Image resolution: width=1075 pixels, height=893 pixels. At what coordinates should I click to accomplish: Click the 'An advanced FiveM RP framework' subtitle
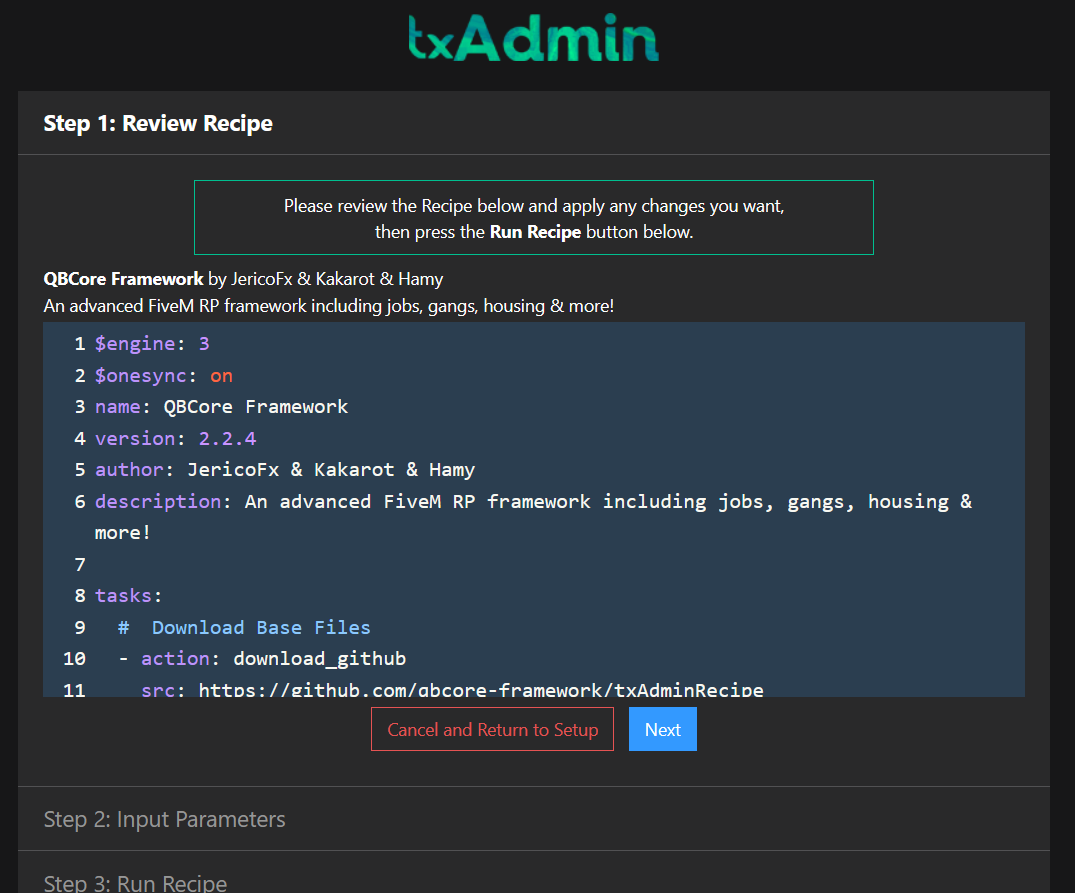pyautogui.click(x=328, y=306)
